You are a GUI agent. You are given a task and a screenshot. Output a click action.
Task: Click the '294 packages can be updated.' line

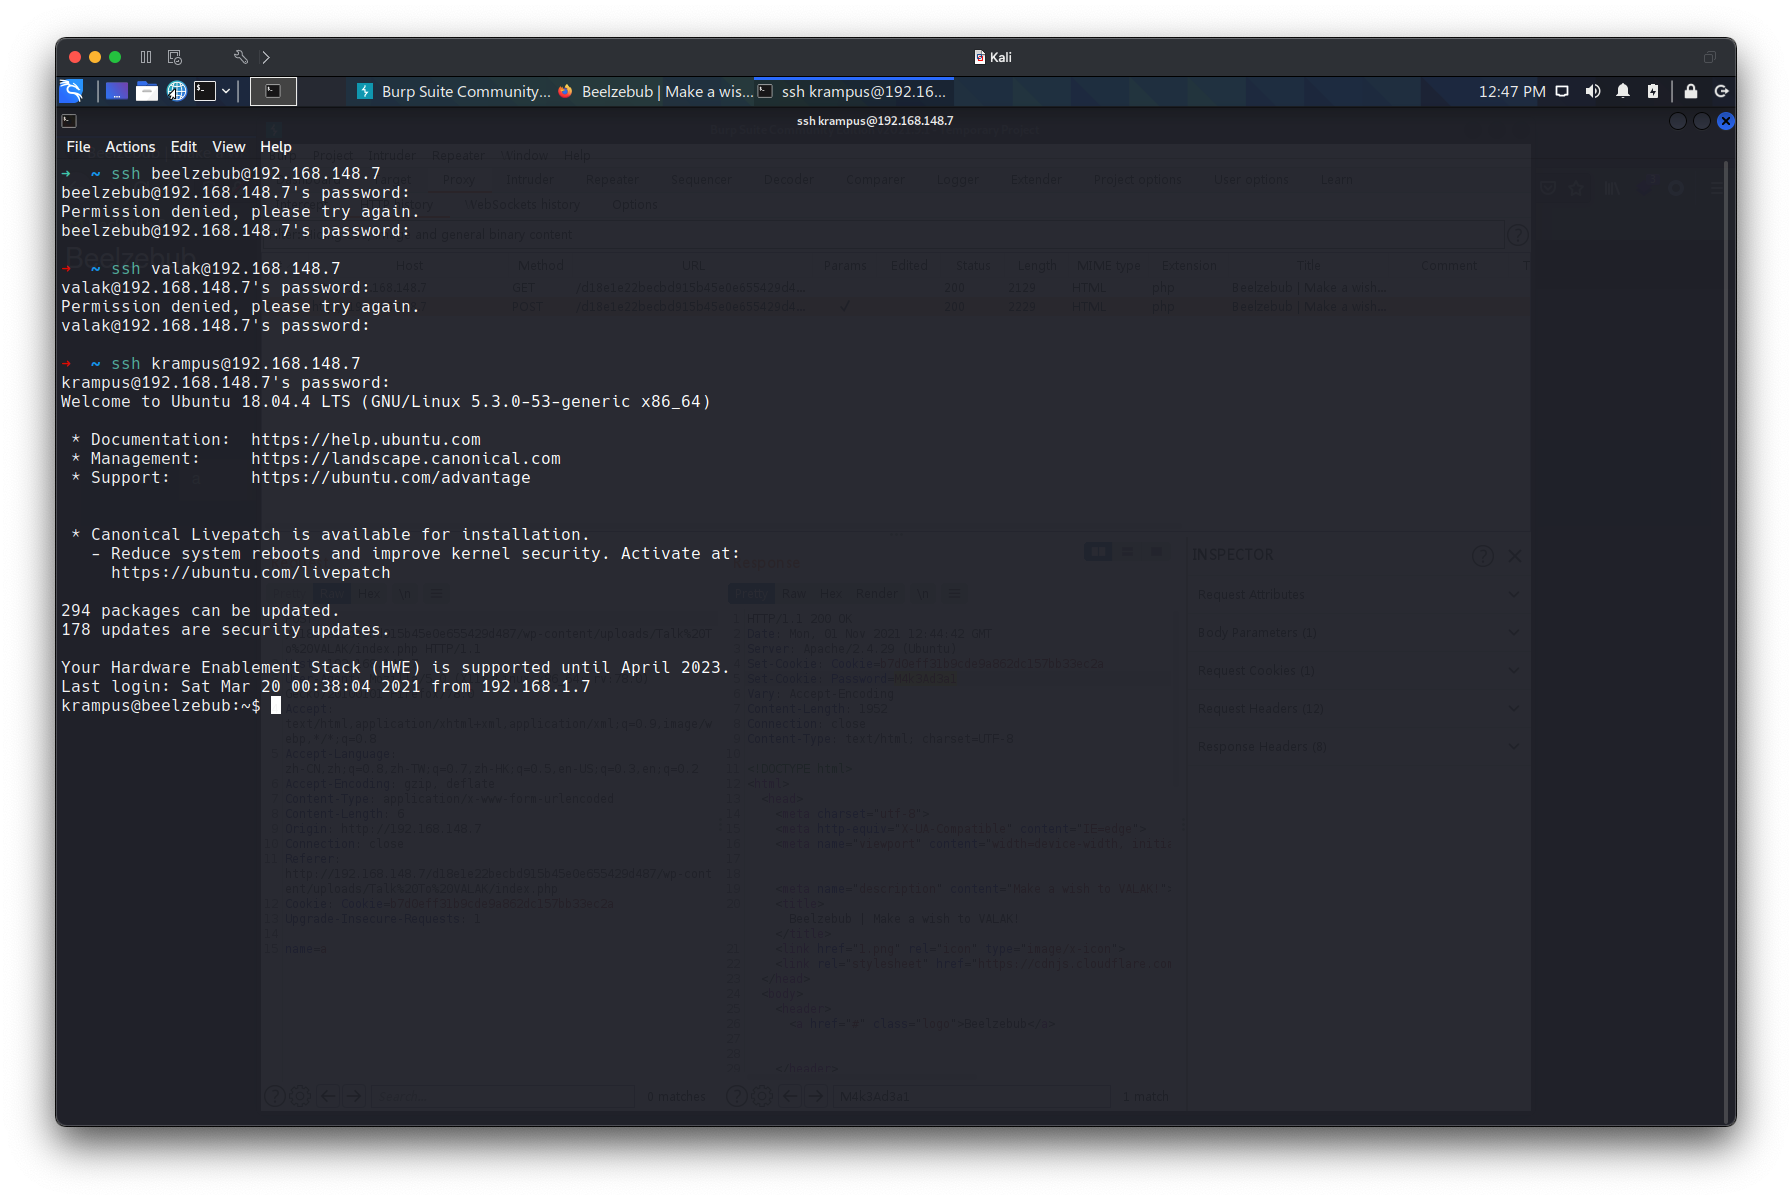(200, 611)
